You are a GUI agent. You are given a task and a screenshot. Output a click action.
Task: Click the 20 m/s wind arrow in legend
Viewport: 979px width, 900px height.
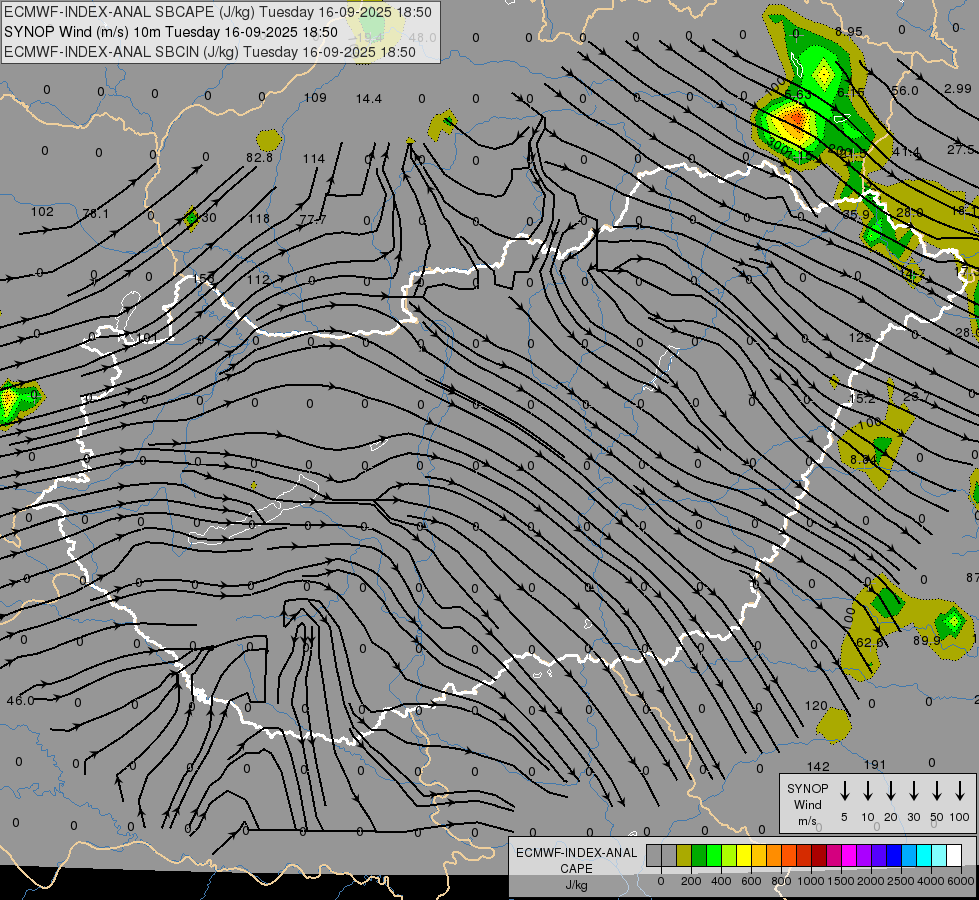(x=890, y=791)
